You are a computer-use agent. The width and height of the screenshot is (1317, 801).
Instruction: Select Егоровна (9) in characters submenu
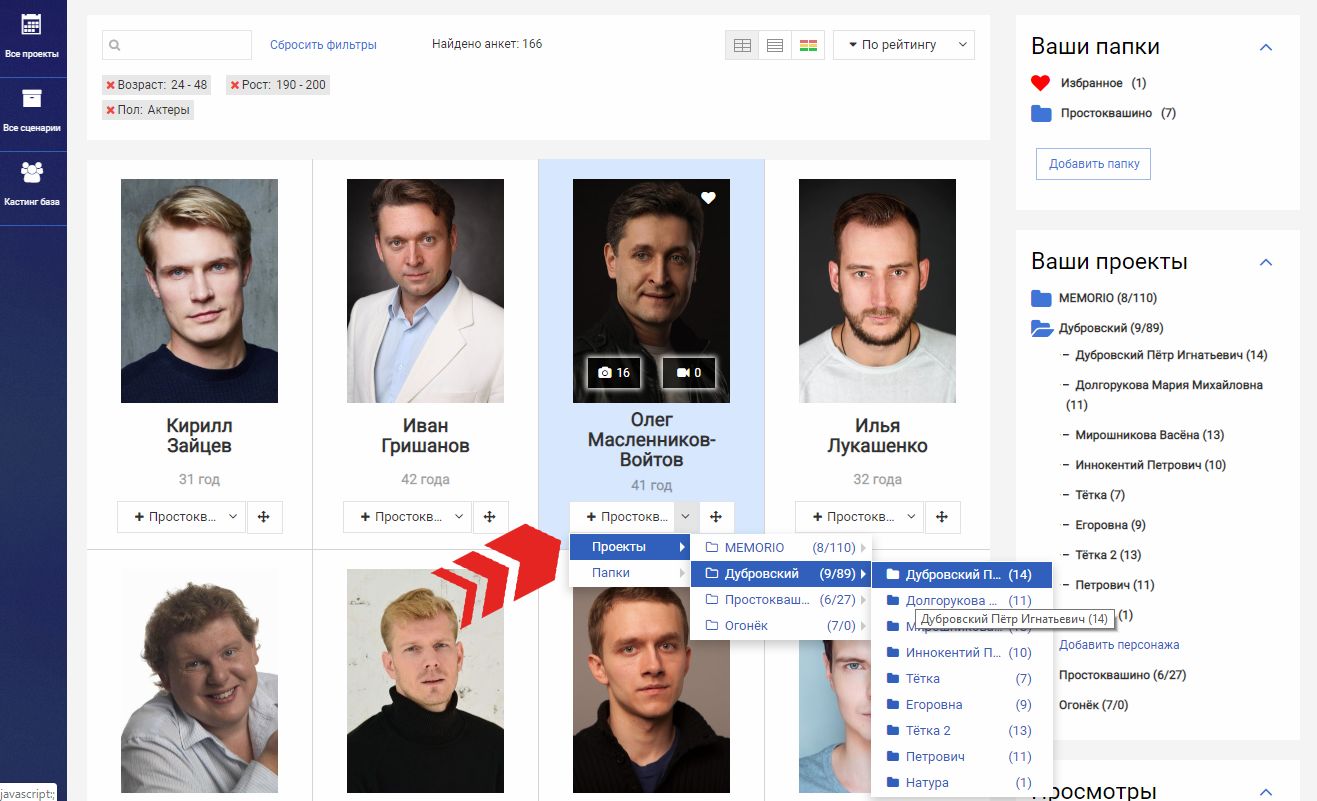[x=962, y=705]
